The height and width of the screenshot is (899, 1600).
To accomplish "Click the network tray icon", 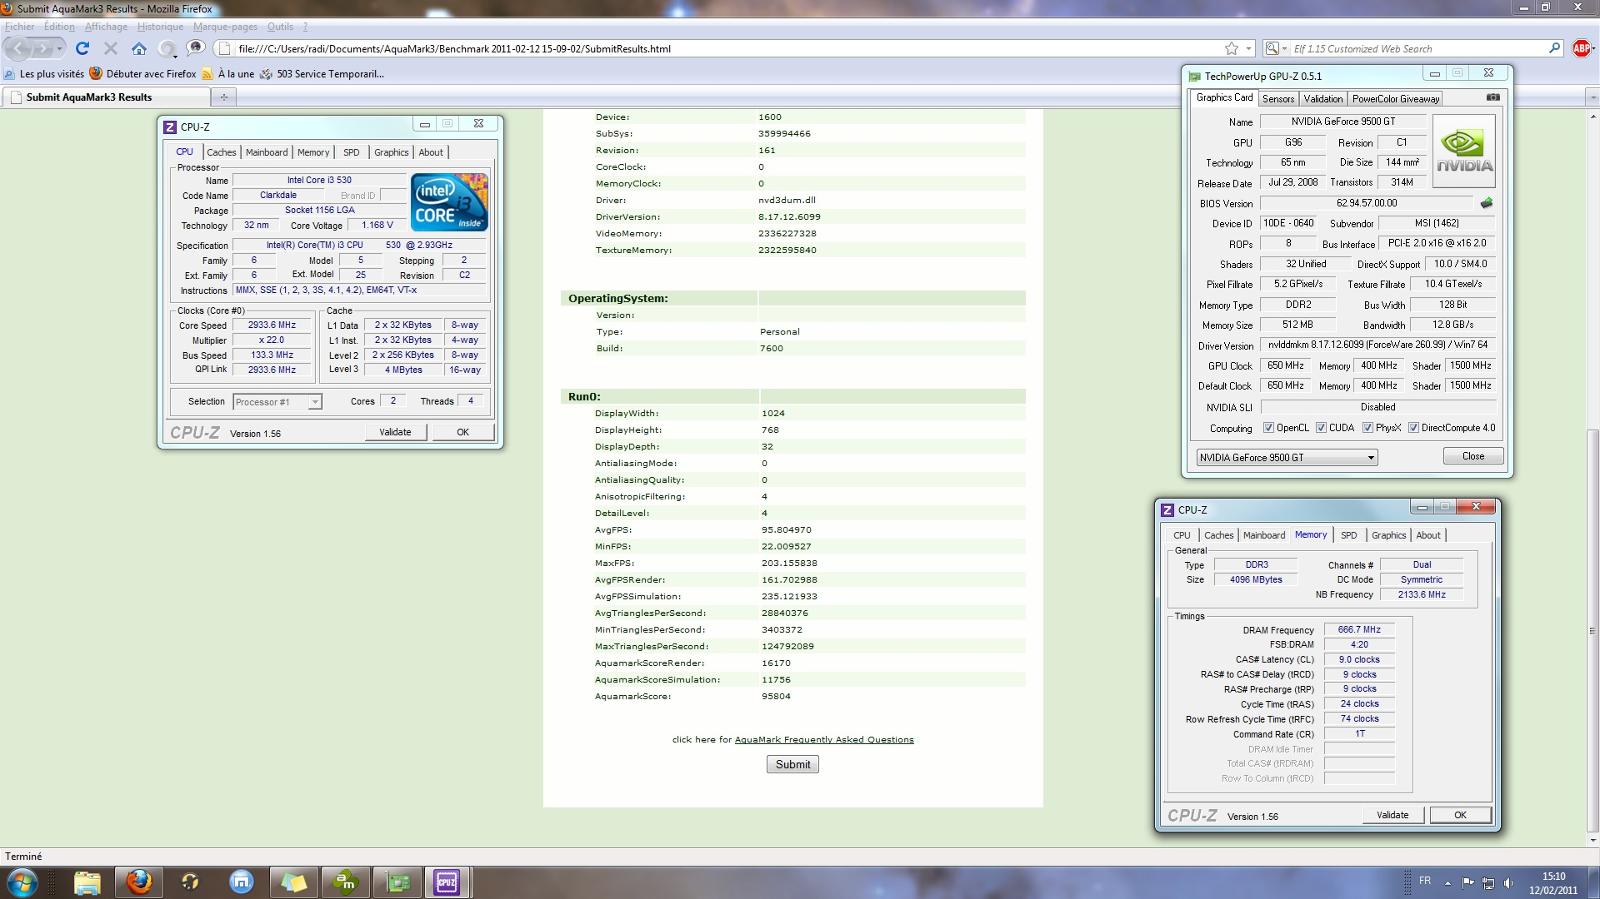I will (1488, 883).
